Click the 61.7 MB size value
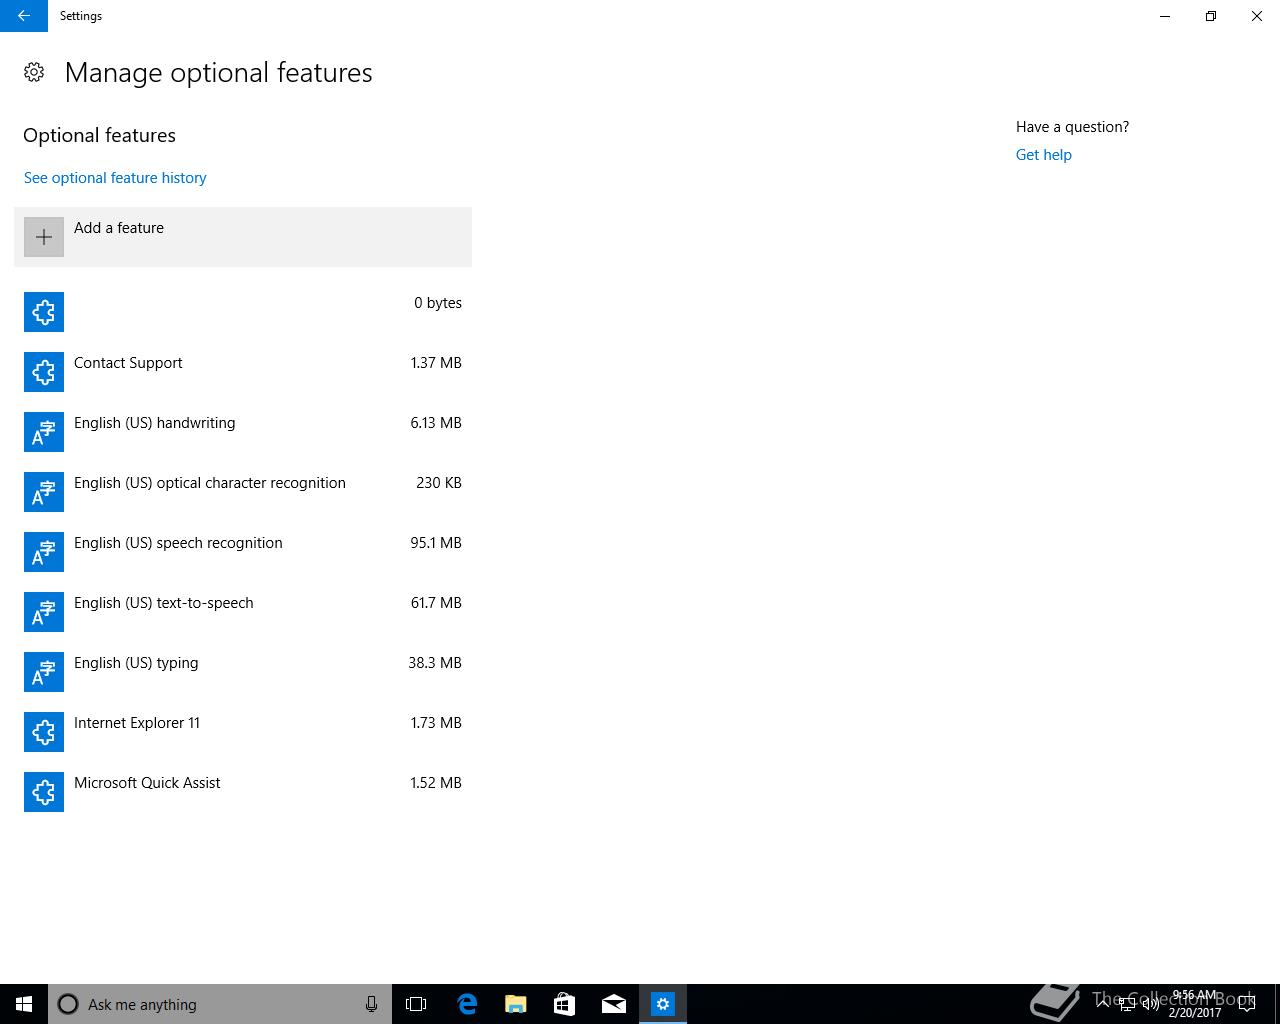The image size is (1280, 1024). coord(436,603)
